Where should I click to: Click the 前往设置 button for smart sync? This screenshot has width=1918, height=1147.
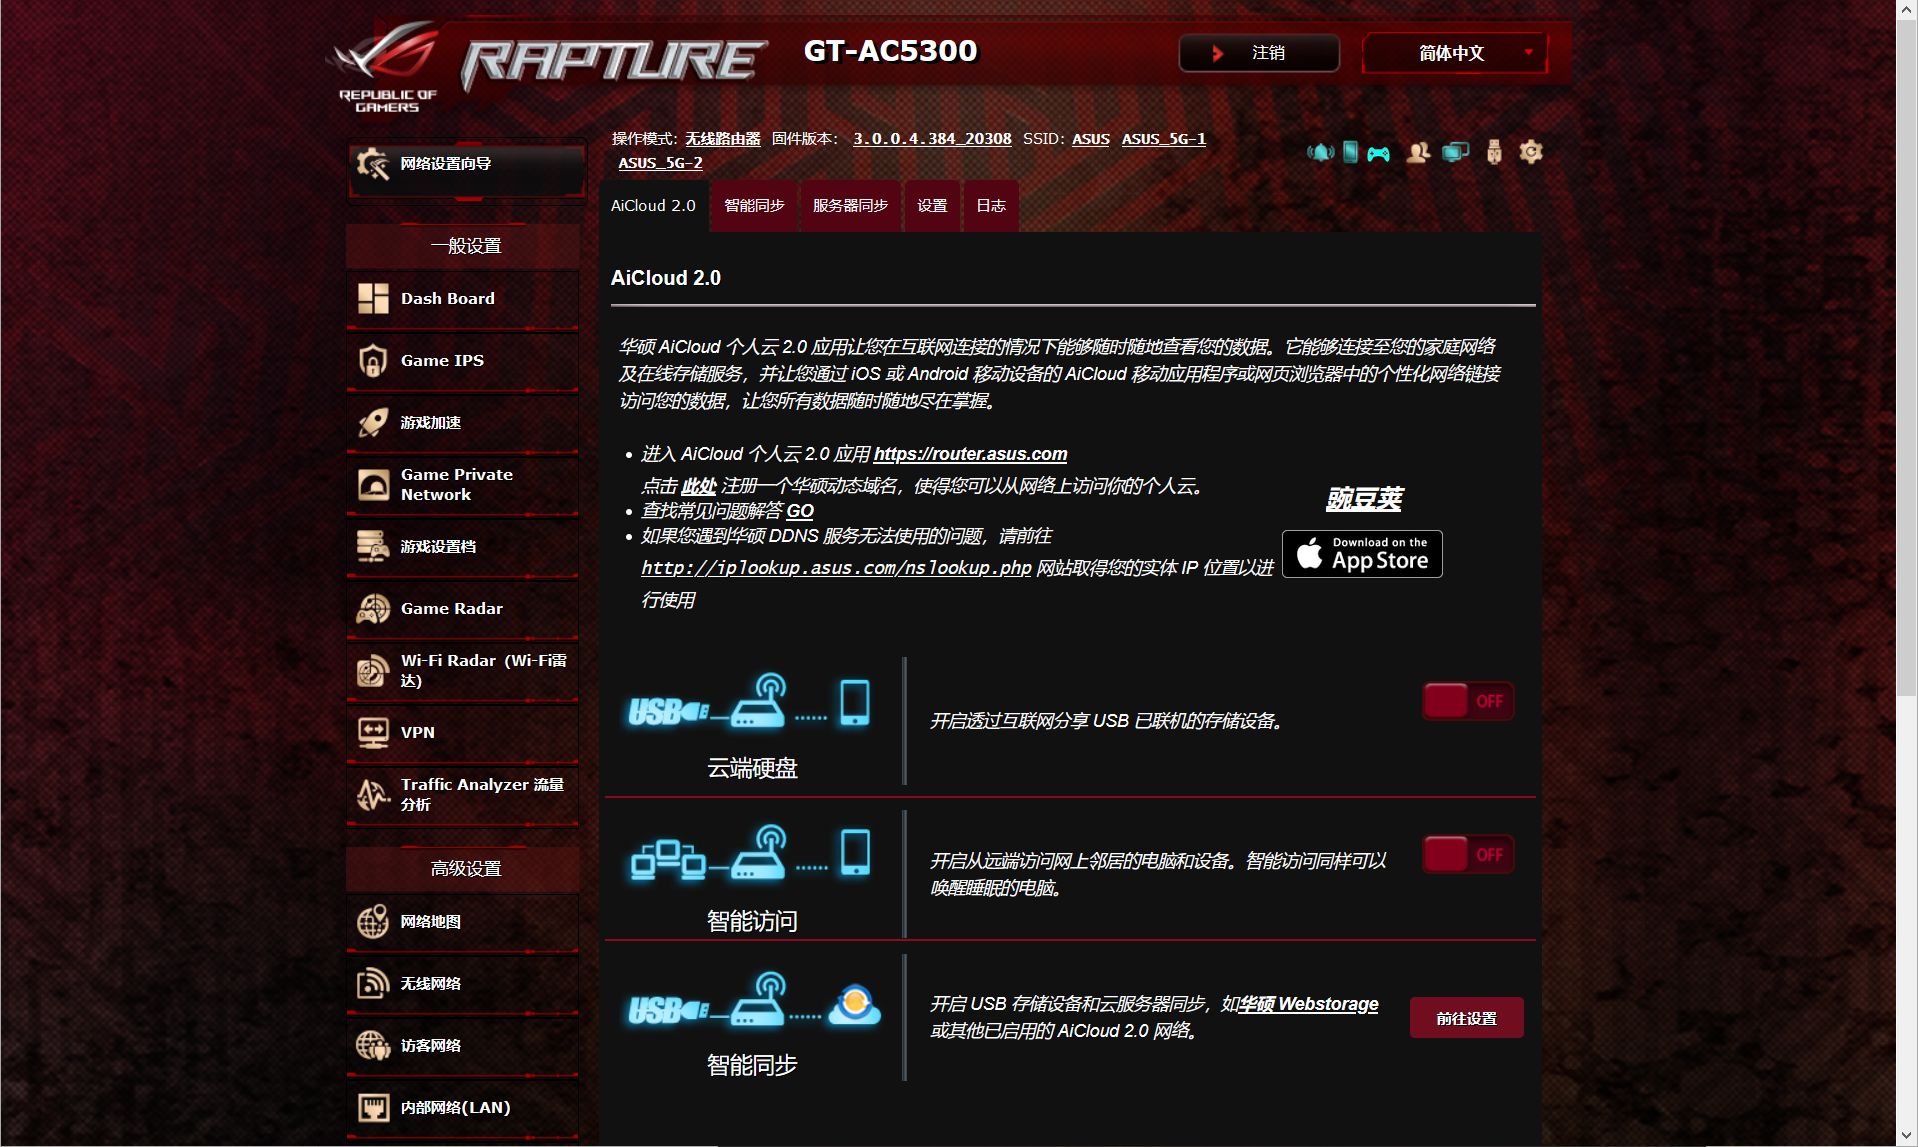(x=1466, y=1018)
